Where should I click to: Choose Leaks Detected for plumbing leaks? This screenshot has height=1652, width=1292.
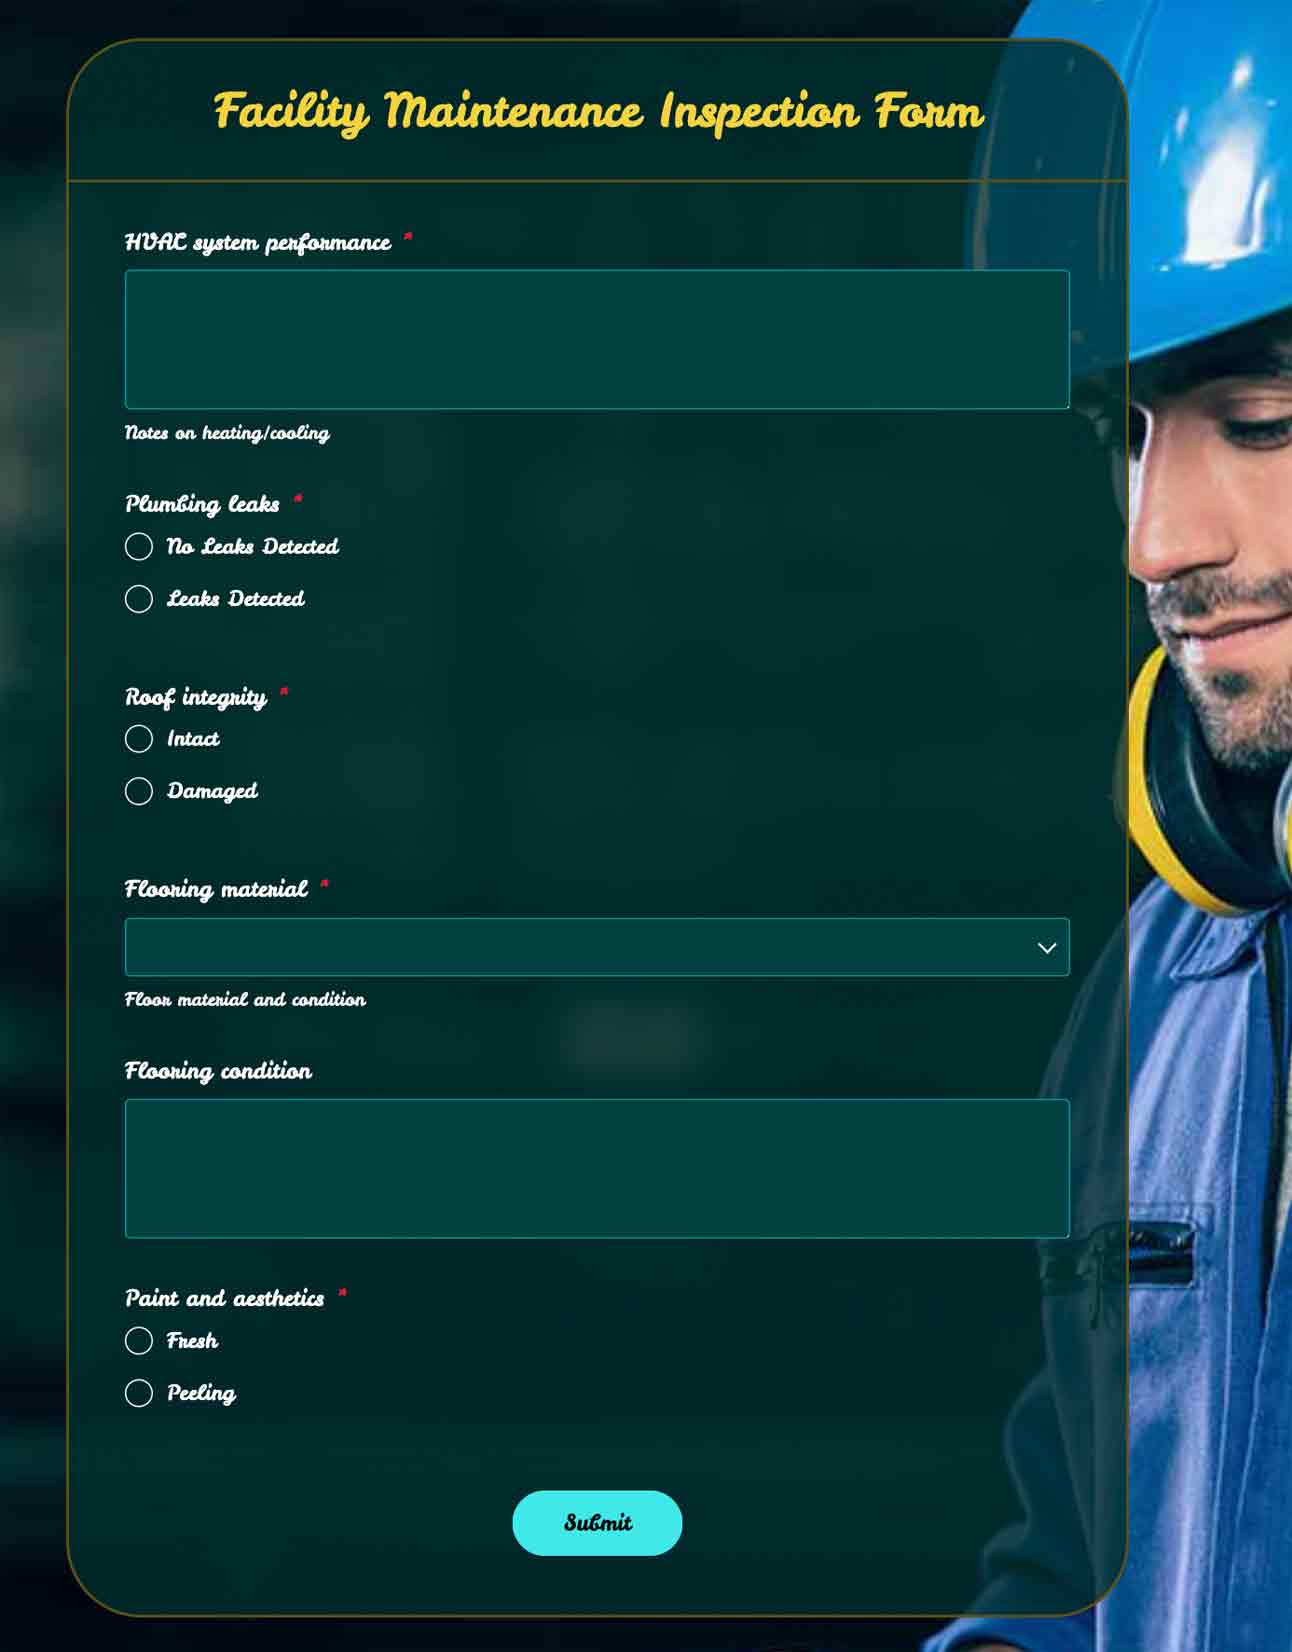[x=139, y=599]
